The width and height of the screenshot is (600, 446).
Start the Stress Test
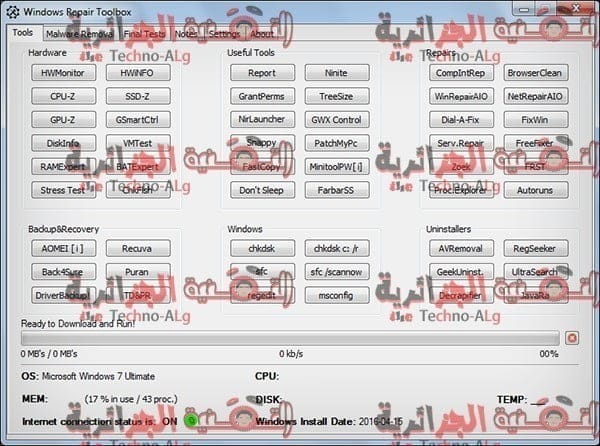(64, 190)
